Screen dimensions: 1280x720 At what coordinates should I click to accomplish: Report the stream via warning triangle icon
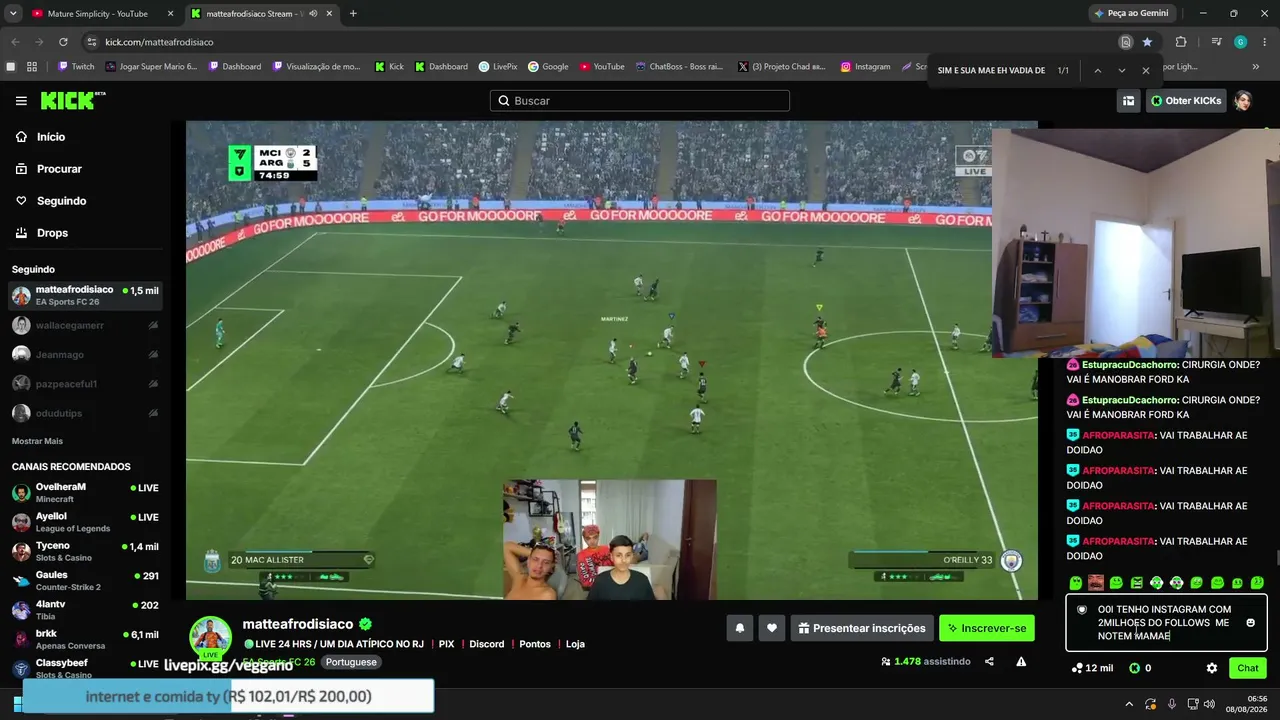tap(1021, 661)
